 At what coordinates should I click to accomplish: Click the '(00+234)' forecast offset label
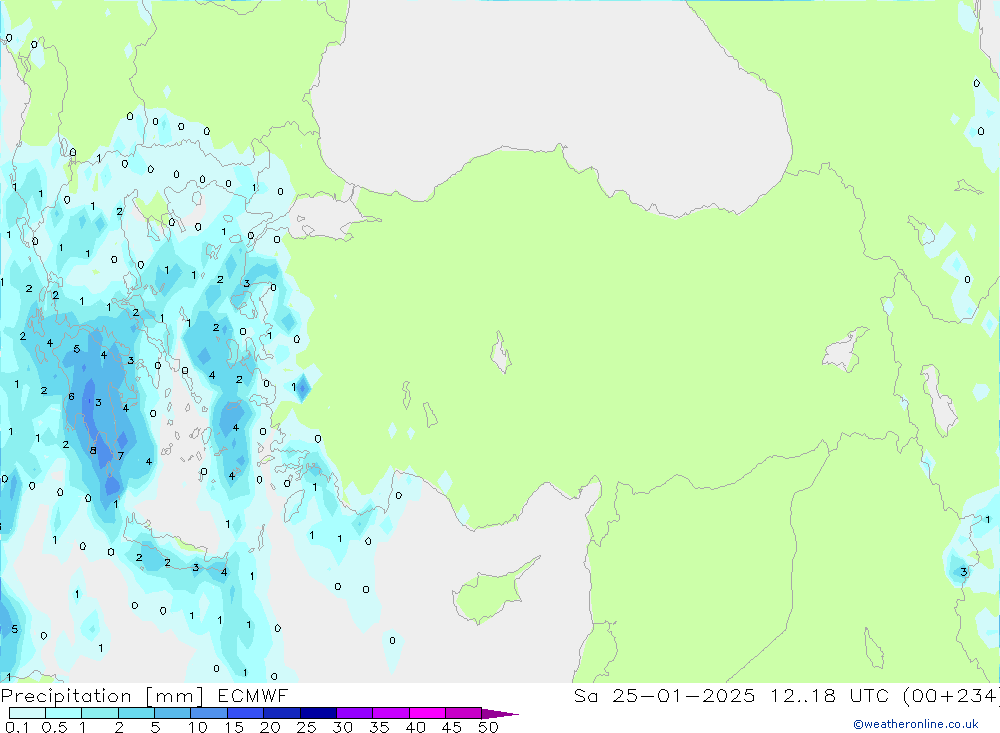949,696
